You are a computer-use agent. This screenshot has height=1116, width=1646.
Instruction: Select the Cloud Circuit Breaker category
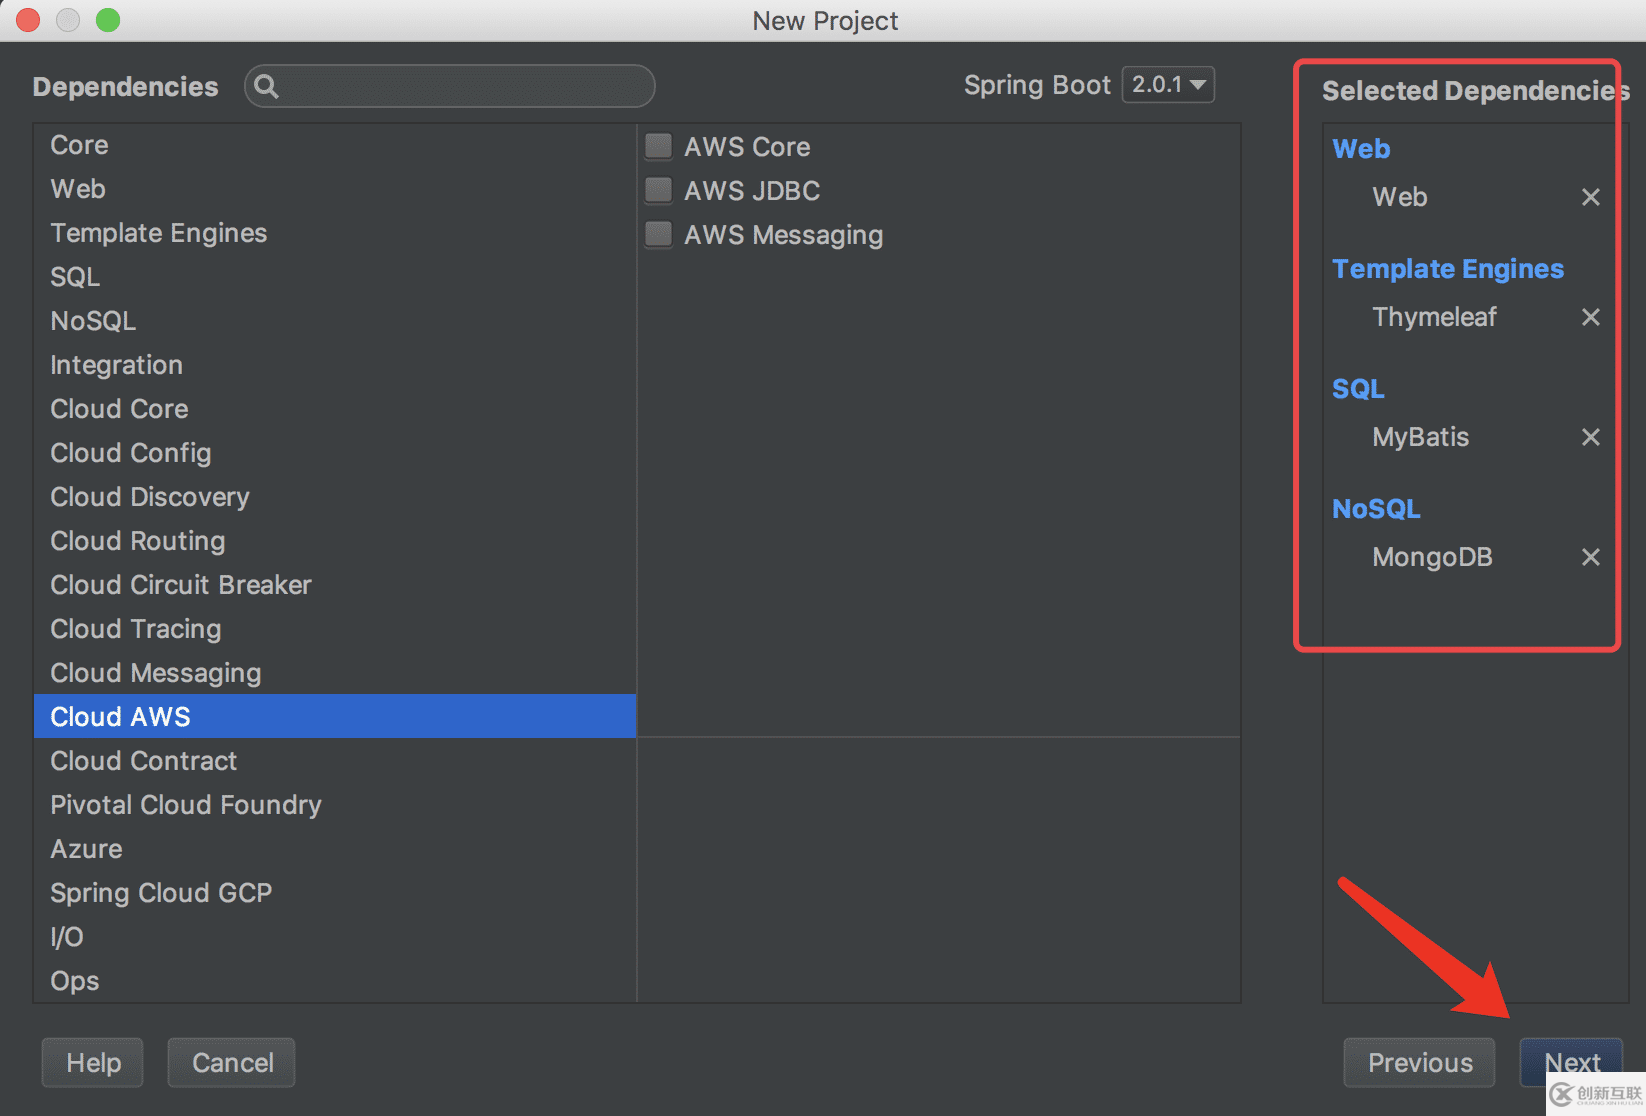(335, 585)
